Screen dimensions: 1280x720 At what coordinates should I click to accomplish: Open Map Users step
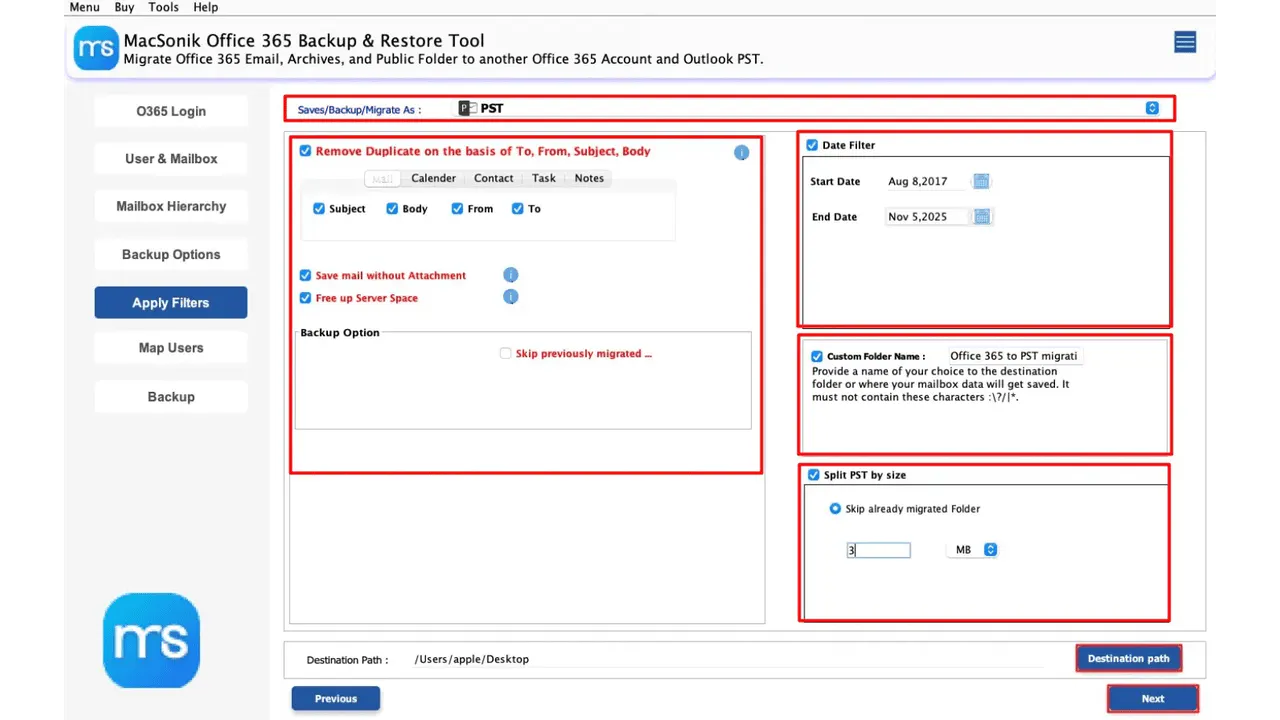[171, 348]
